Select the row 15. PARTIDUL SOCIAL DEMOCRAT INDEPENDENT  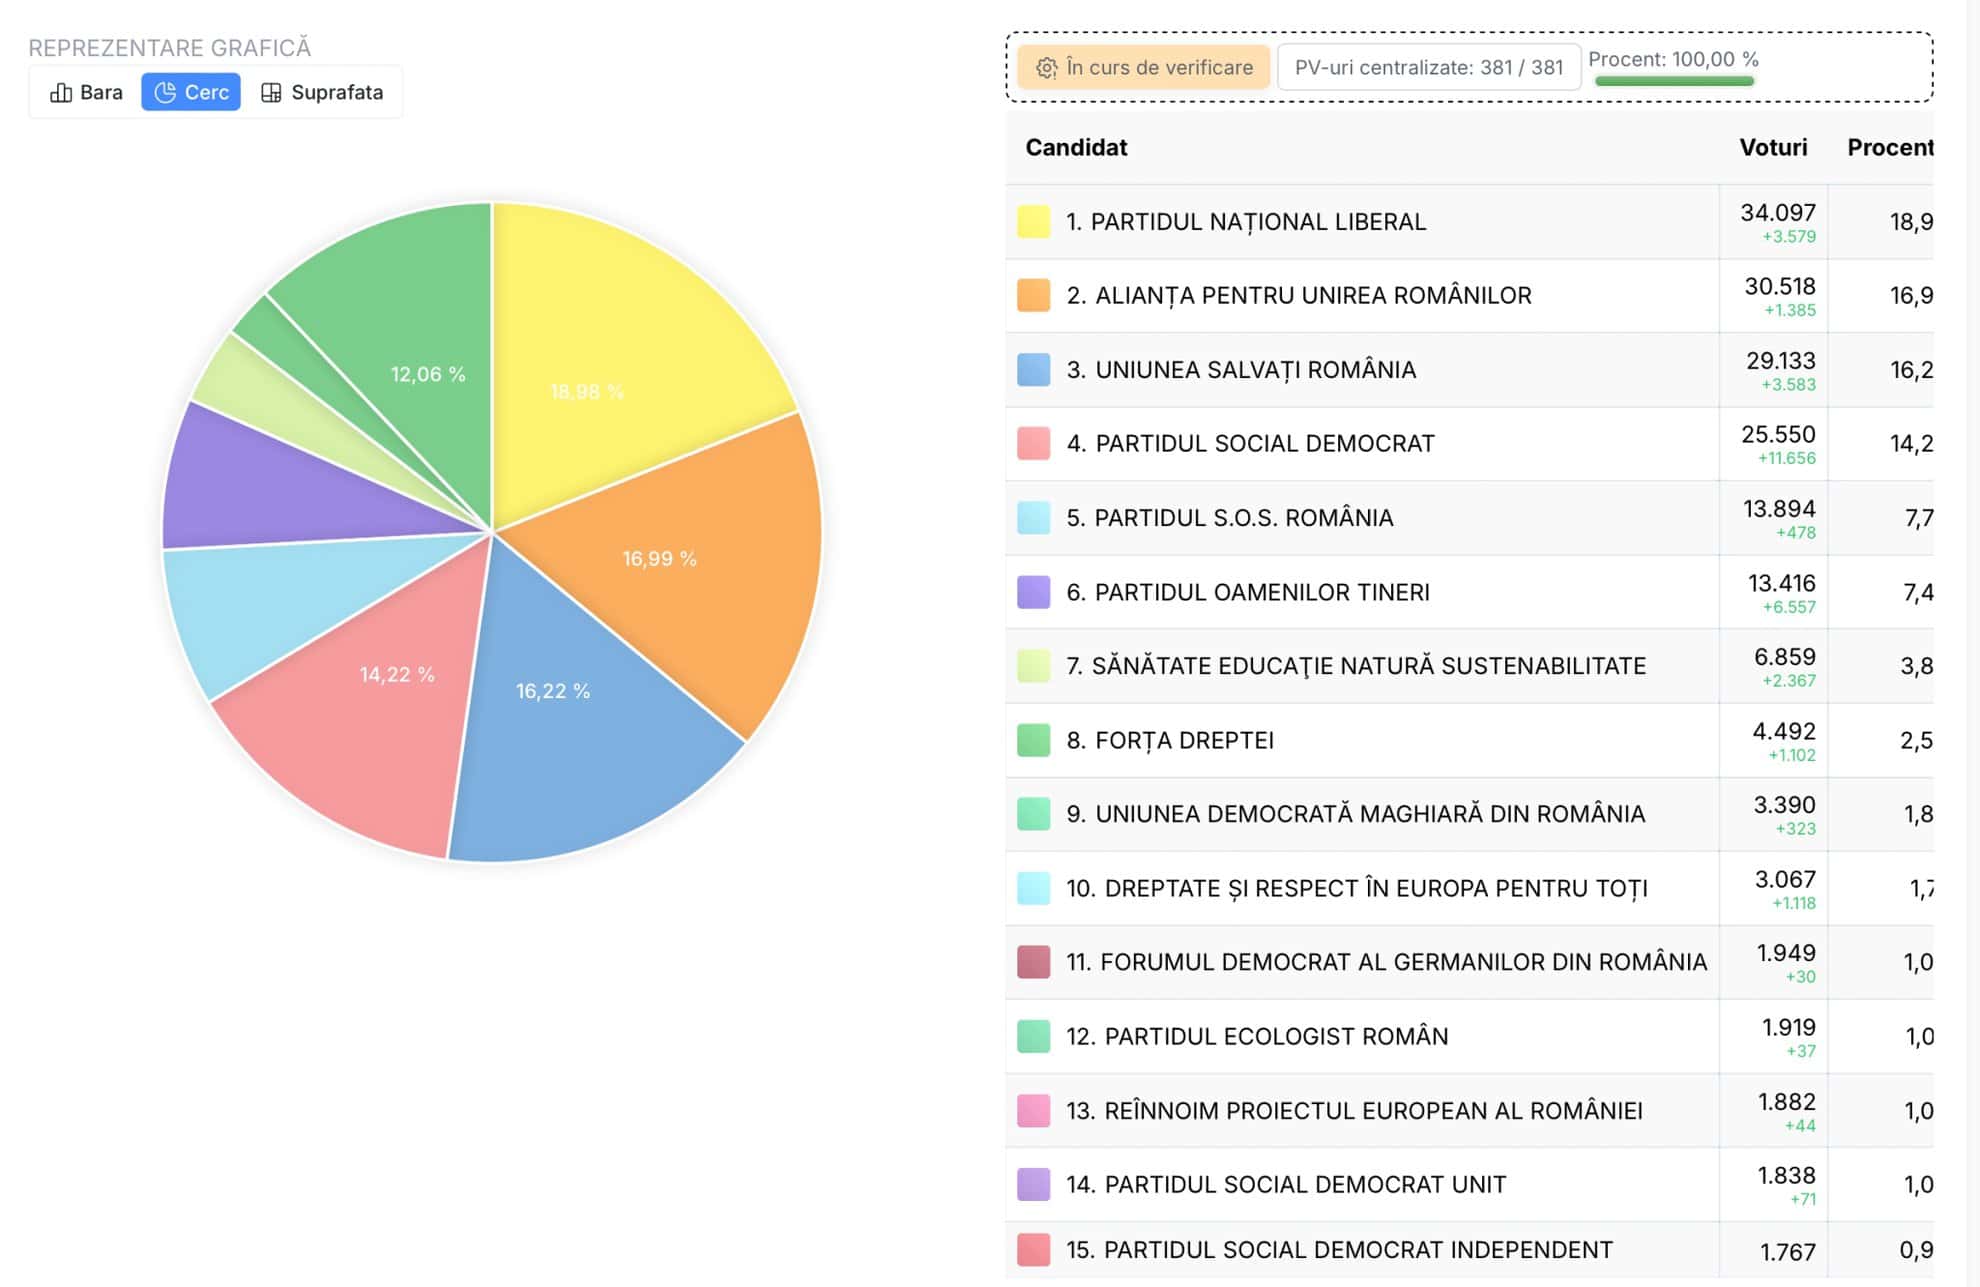click(x=1469, y=1250)
